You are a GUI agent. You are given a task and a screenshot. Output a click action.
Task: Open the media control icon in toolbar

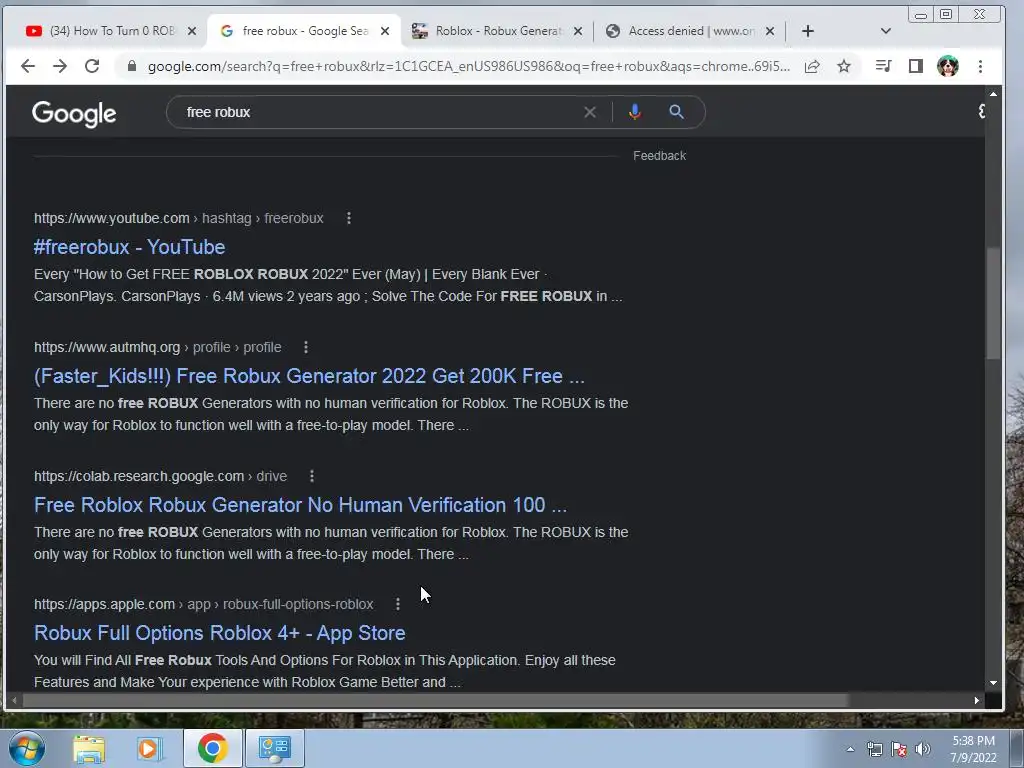tap(883, 66)
